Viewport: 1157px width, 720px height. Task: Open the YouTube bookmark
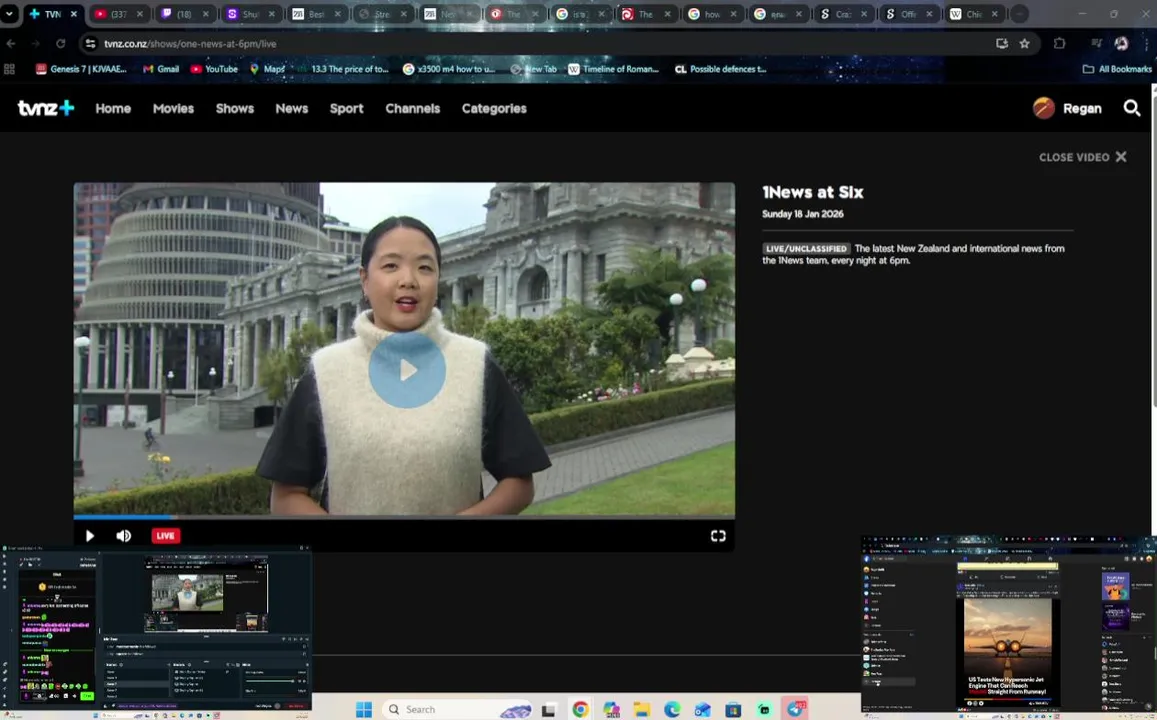(214, 69)
